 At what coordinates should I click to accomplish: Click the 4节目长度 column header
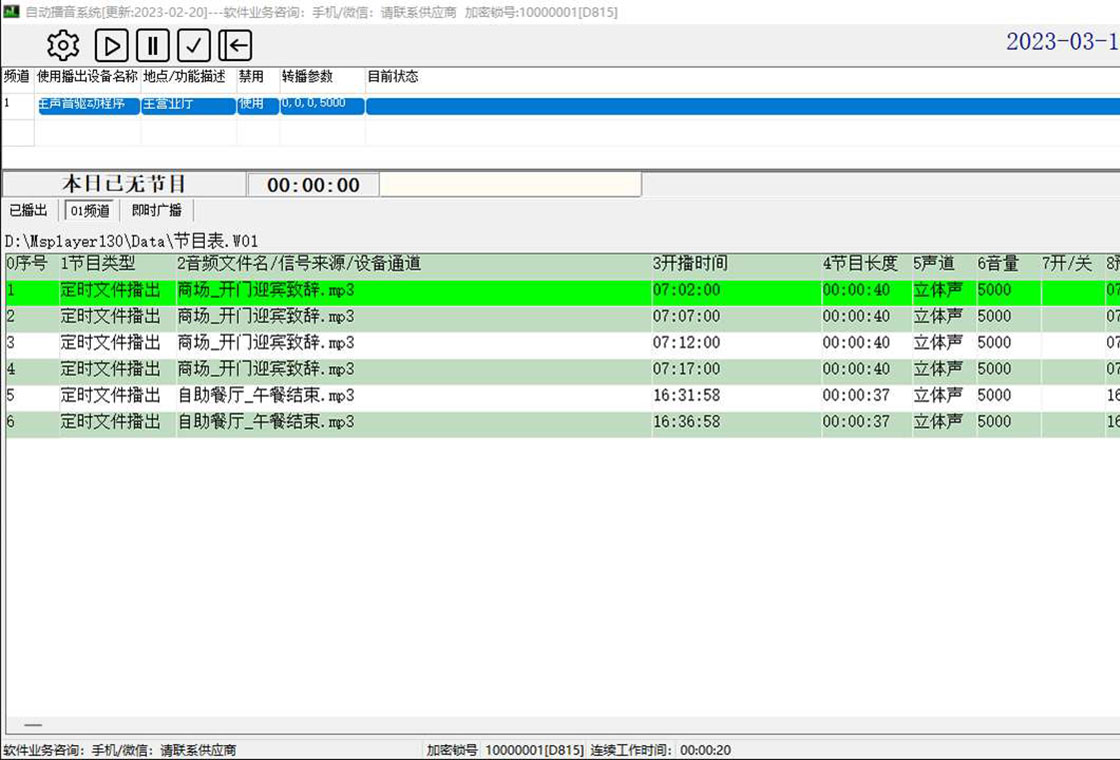tap(860, 264)
